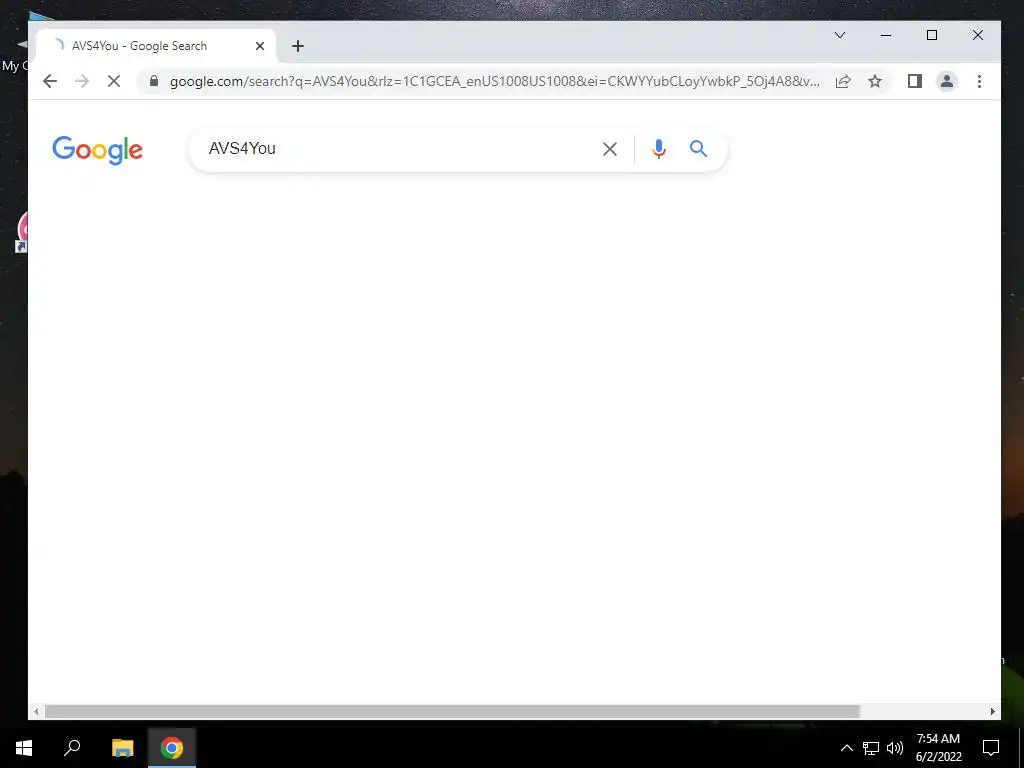Share this page from address bar
This screenshot has width=1024, height=768.
pos(843,81)
